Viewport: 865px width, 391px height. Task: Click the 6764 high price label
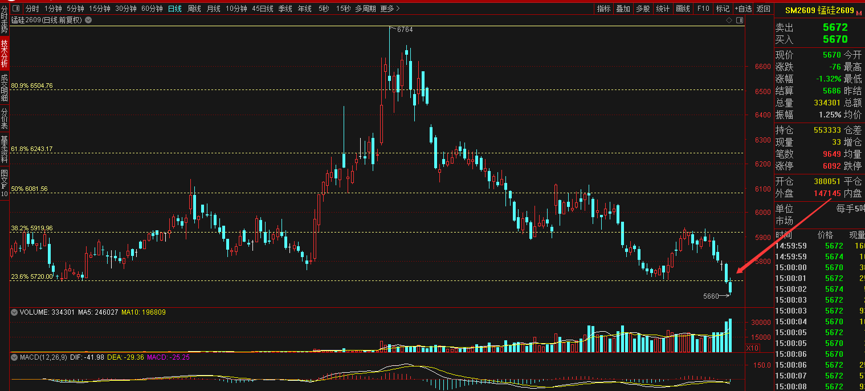pyautogui.click(x=405, y=29)
